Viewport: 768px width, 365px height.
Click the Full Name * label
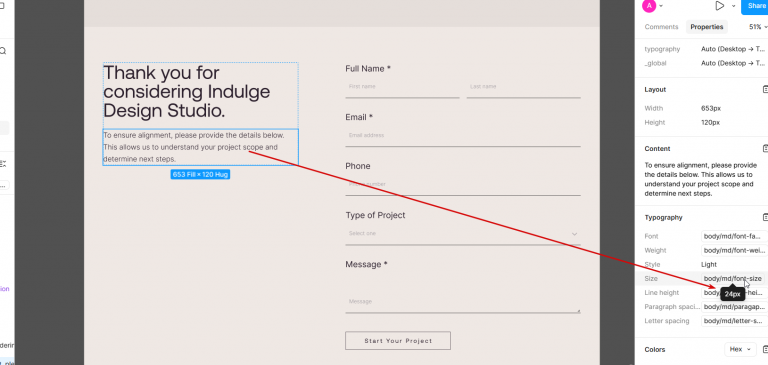click(x=368, y=69)
